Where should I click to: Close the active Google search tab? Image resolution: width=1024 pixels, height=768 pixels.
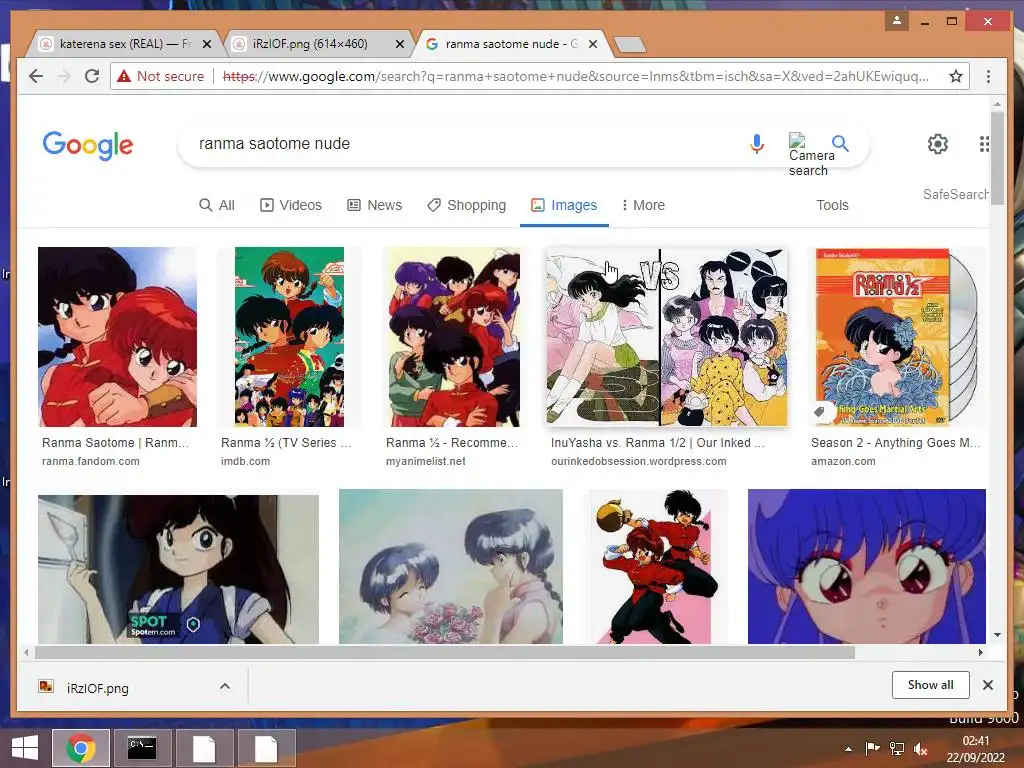click(592, 44)
